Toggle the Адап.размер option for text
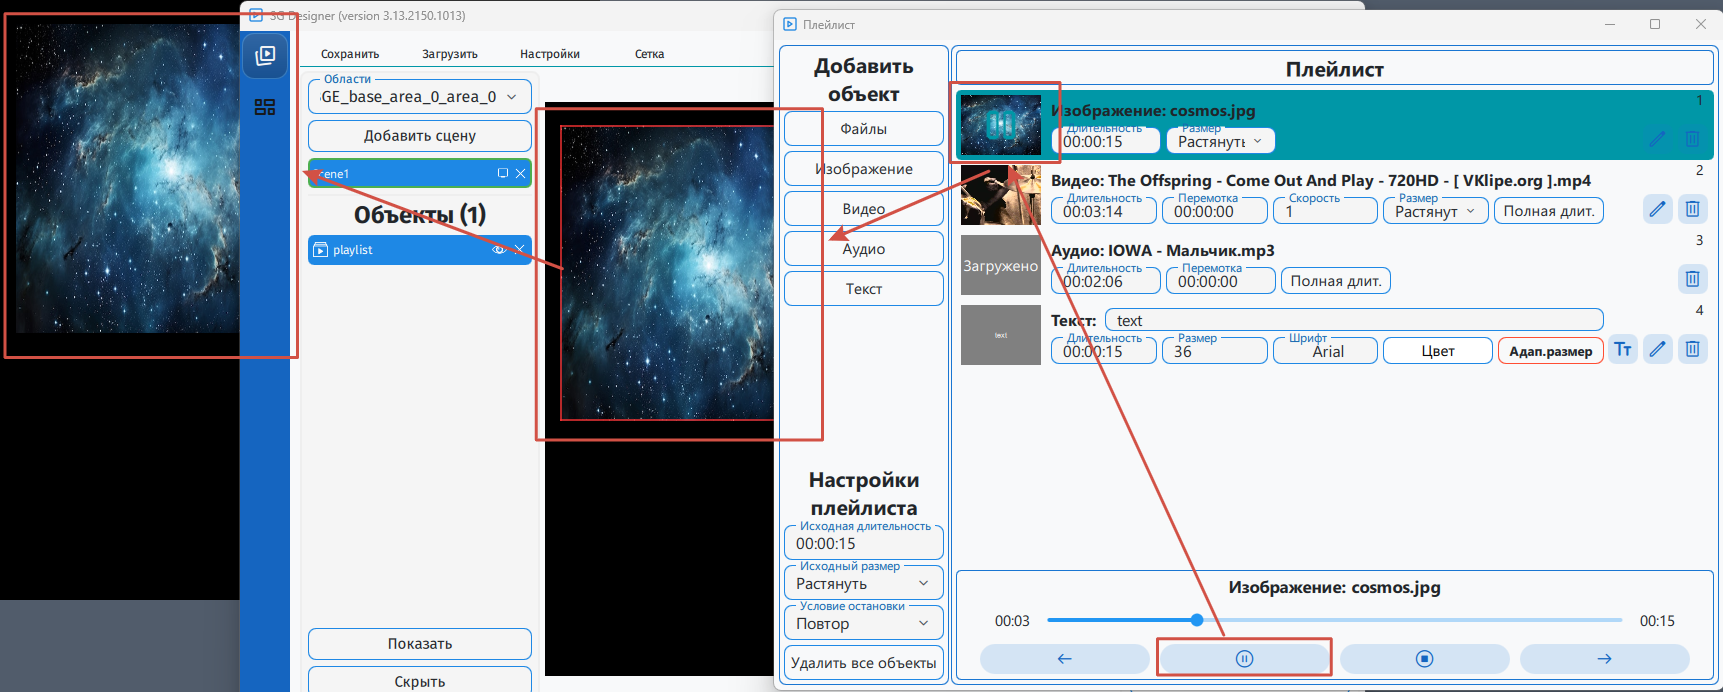This screenshot has width=1723, height=692. click(x=1550, y=351)
